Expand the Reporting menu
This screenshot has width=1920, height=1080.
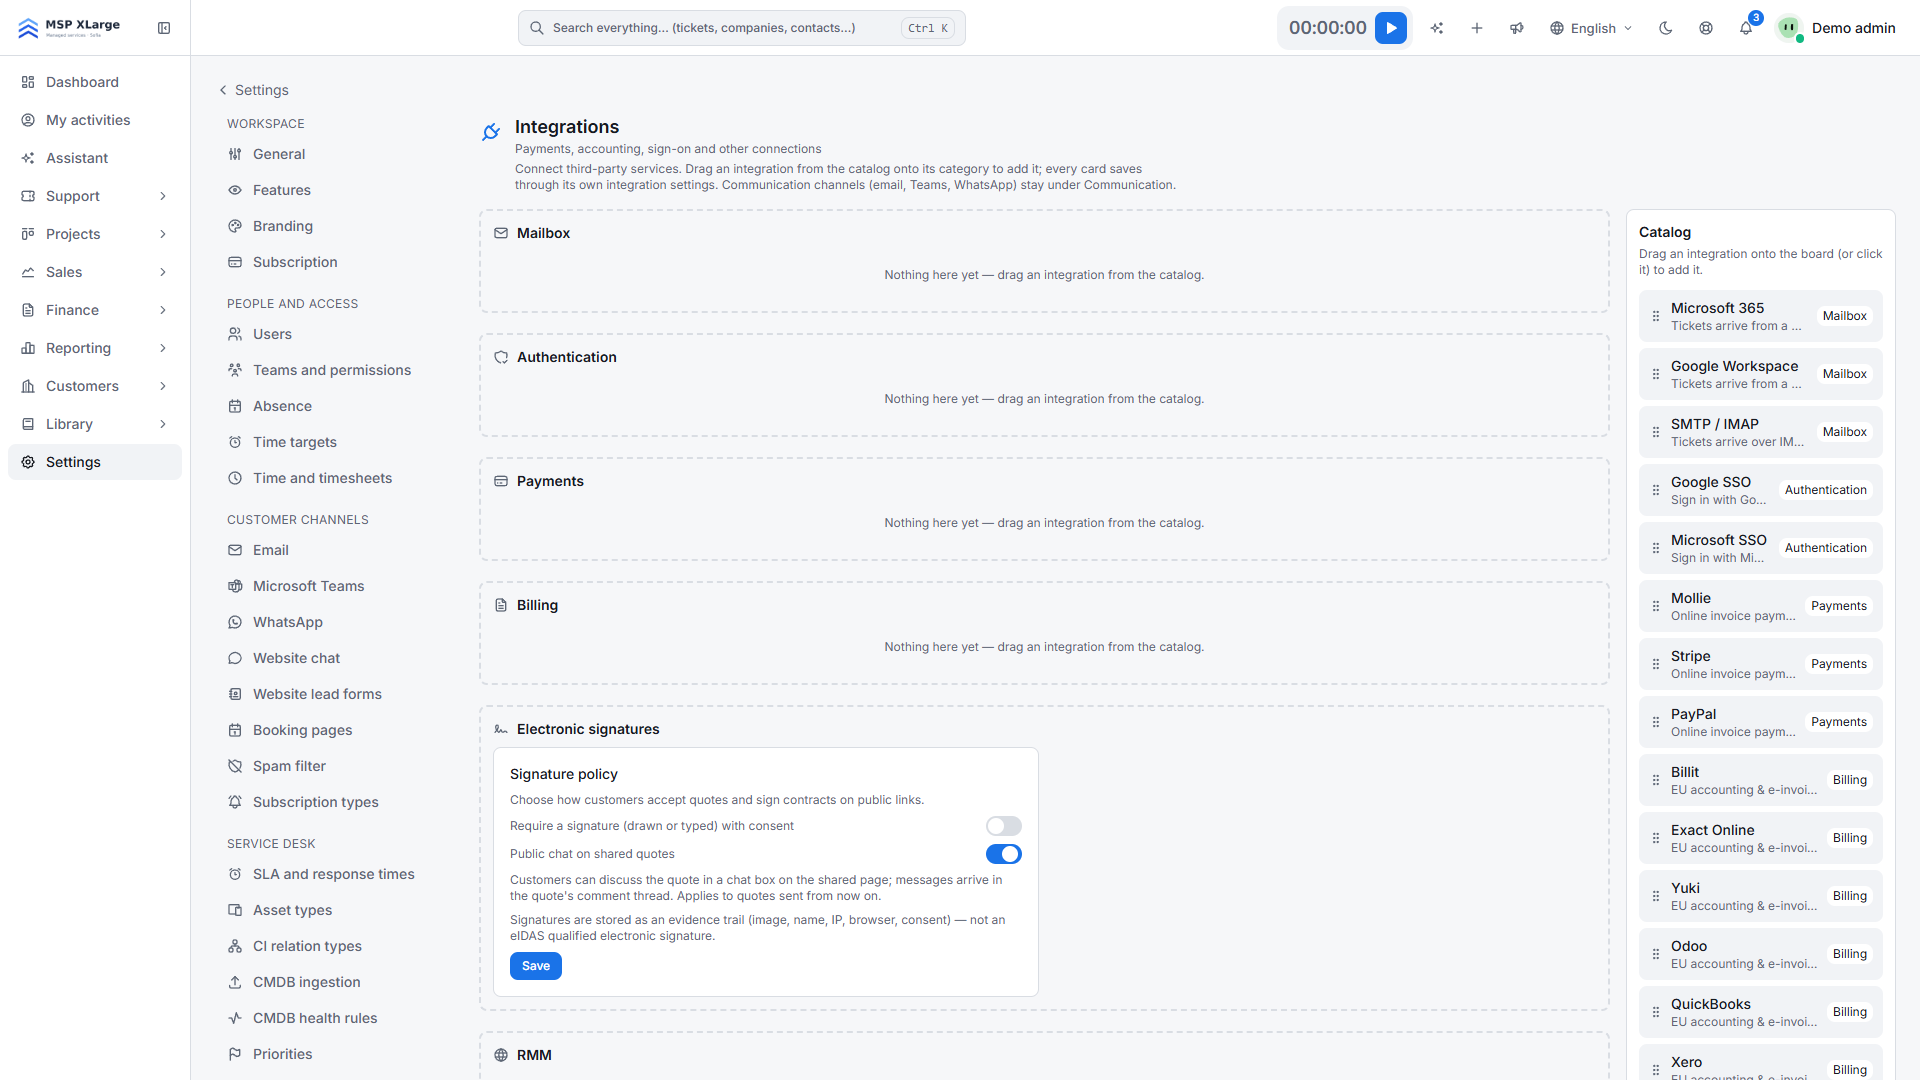click(95, 348)
